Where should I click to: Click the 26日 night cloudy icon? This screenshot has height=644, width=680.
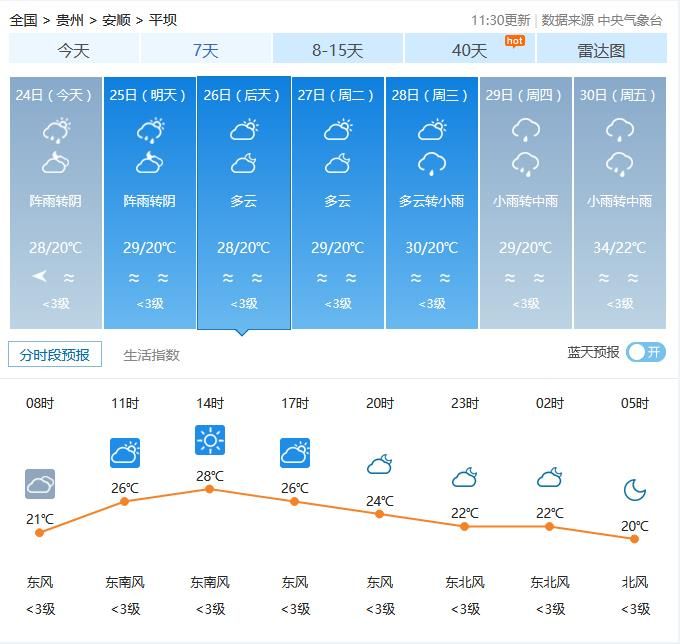click(244, 163)
